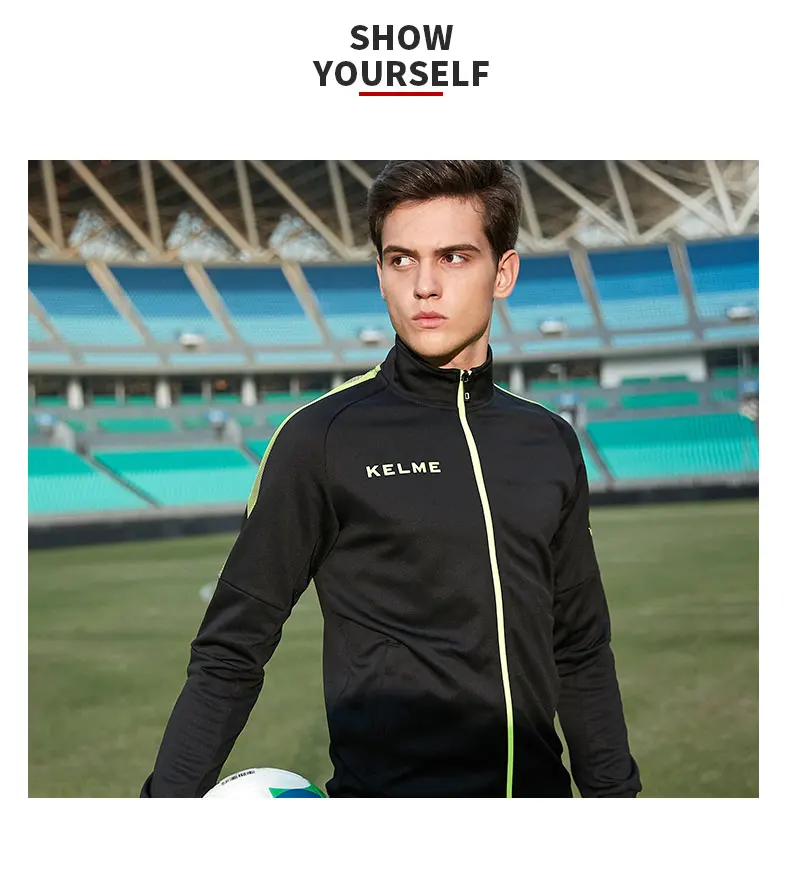The image size is (790, 880).
Task: Select the word YOURSELF in the heading
Action: click(x=401, y=74)
